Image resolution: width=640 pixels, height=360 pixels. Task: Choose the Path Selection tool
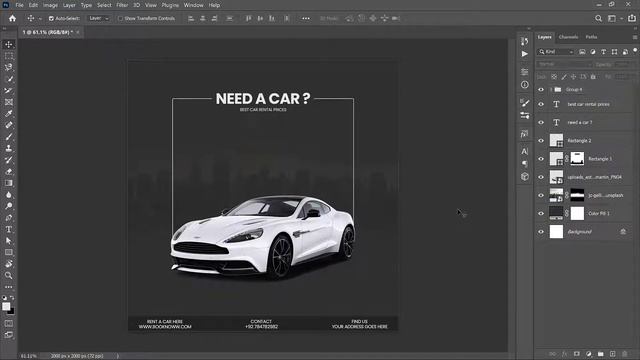coord(9,241)
